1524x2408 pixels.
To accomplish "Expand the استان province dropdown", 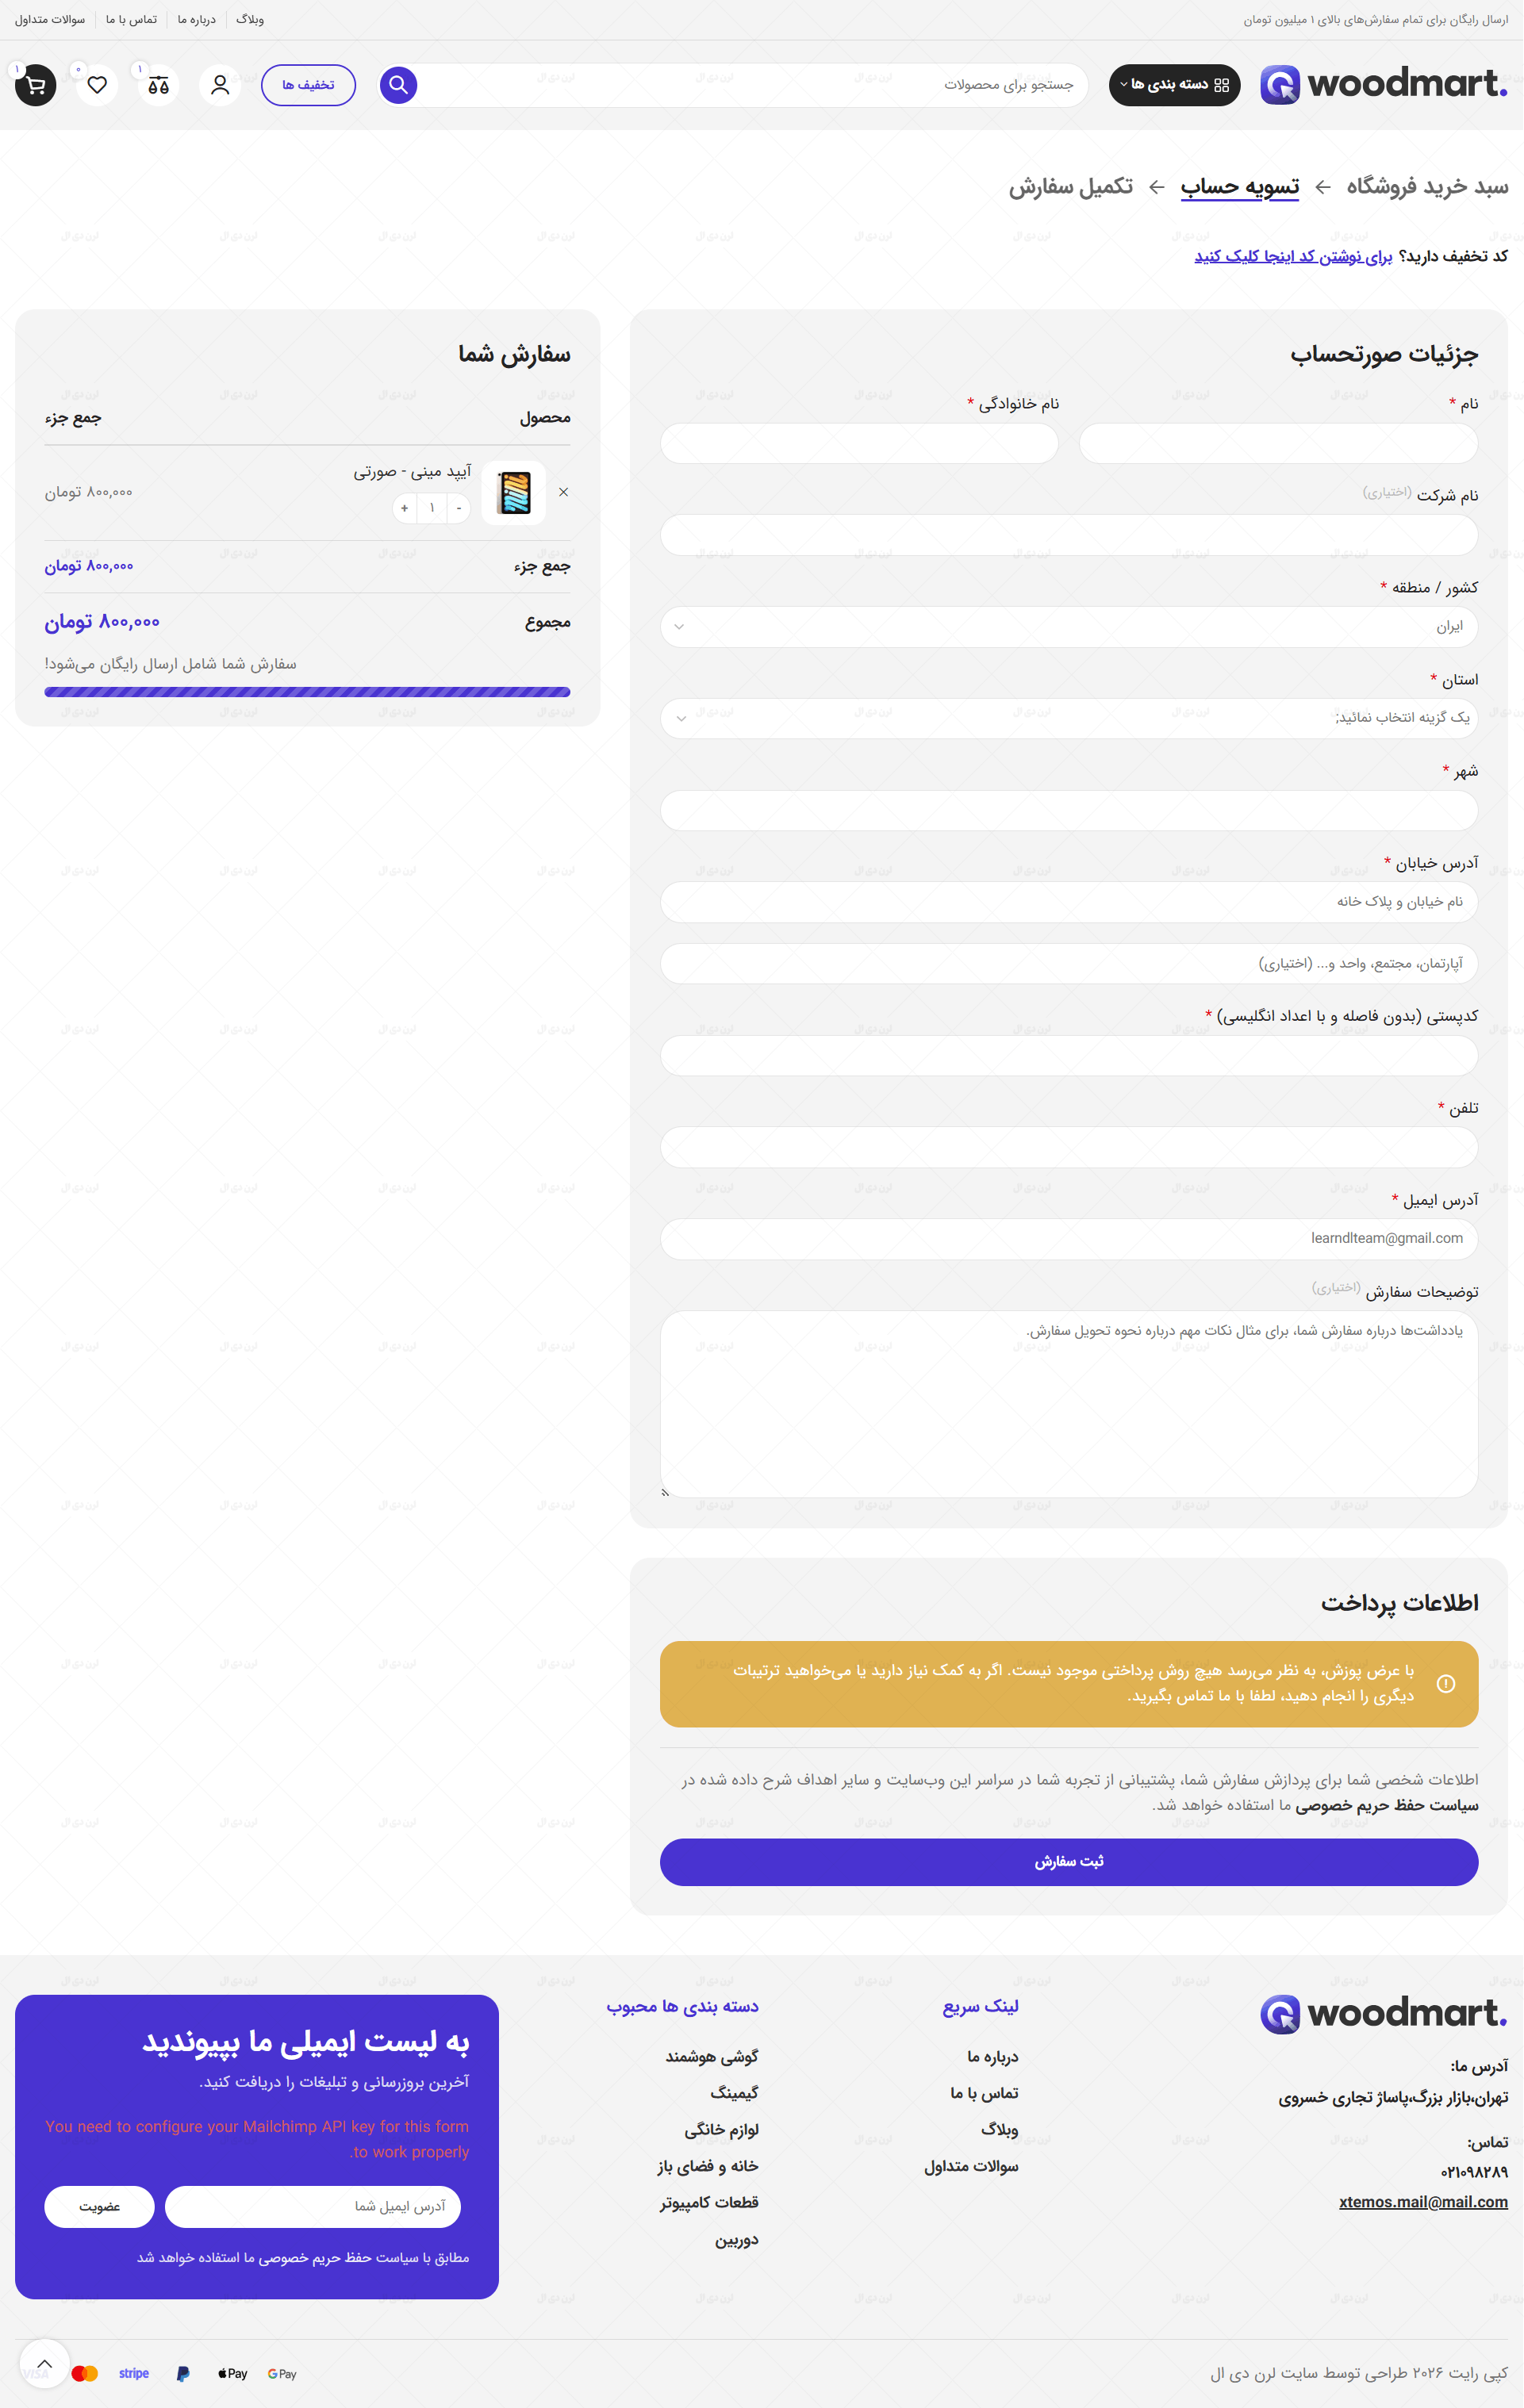I will point(1069,718).
